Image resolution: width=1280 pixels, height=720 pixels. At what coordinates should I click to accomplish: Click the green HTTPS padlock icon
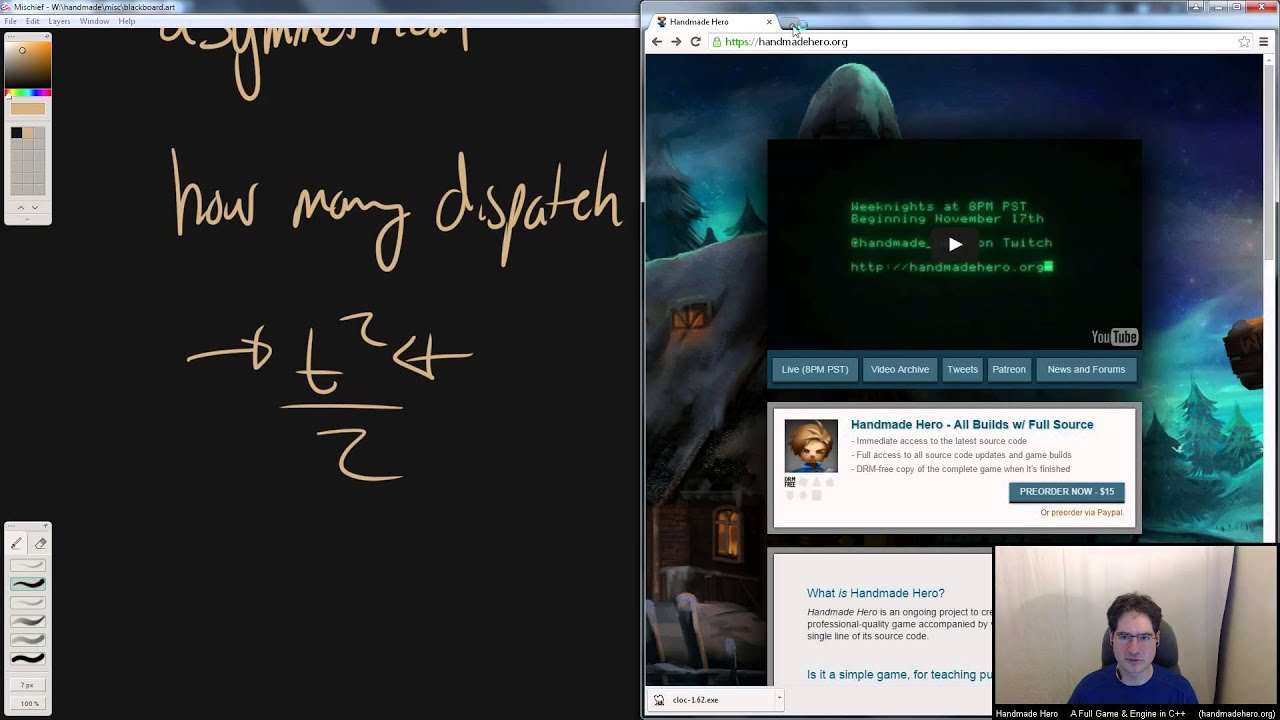point(717,42)
